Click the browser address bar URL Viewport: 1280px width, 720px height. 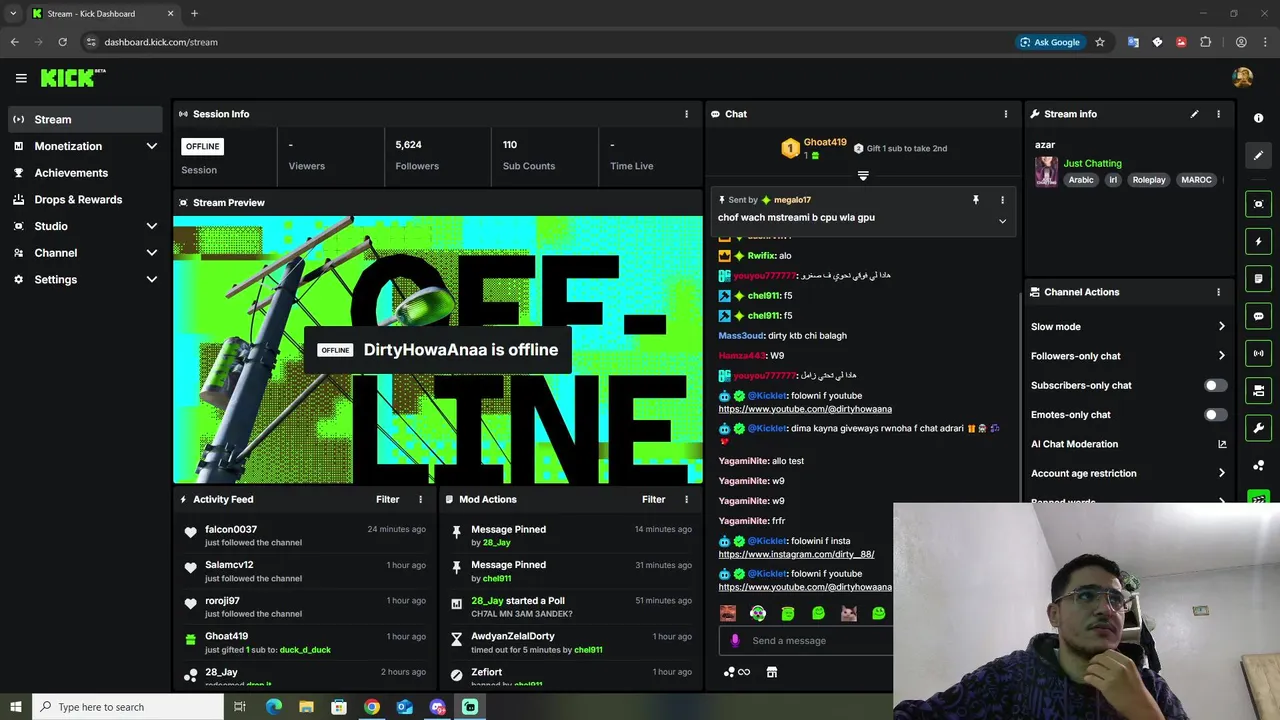(x=161, y=42)
